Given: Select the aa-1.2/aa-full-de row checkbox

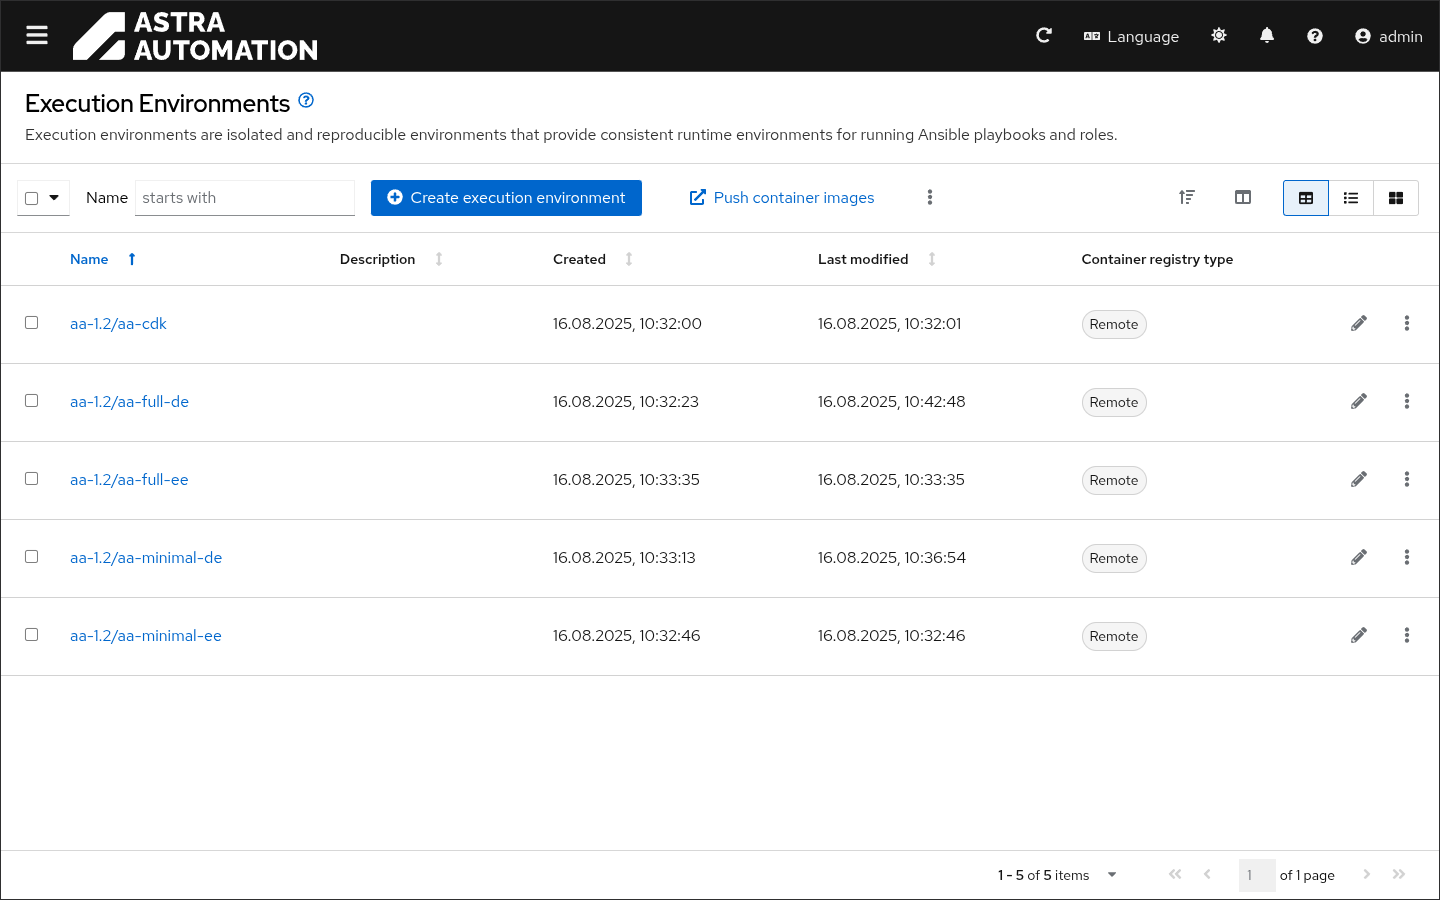Looking at the screenshot, I should pos(32,401).
